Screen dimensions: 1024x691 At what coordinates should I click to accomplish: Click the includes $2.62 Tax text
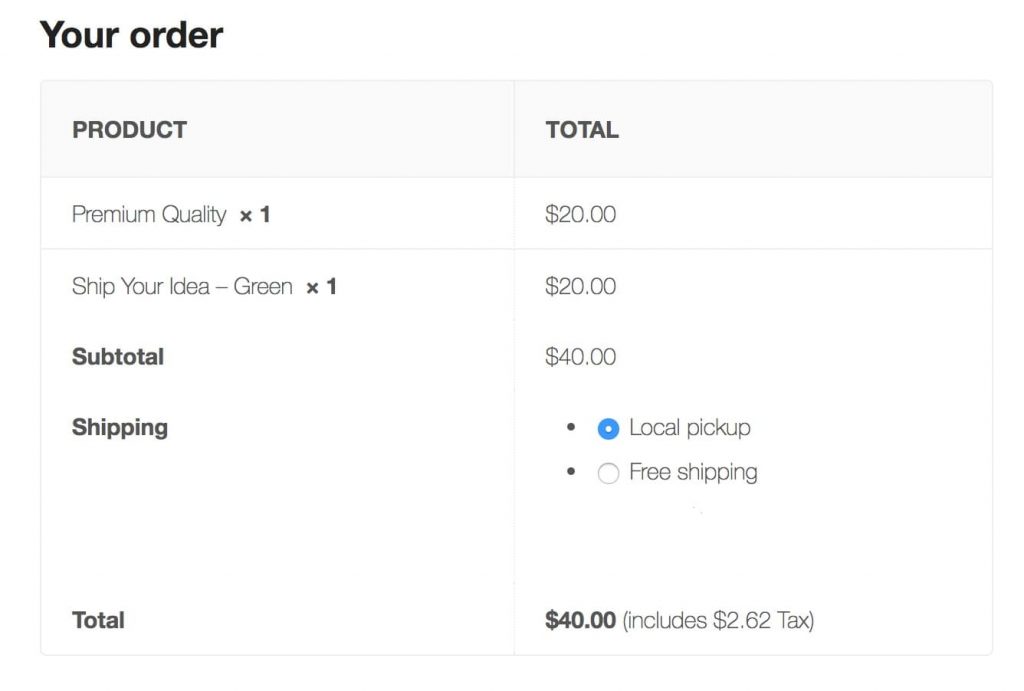point(718,620)
